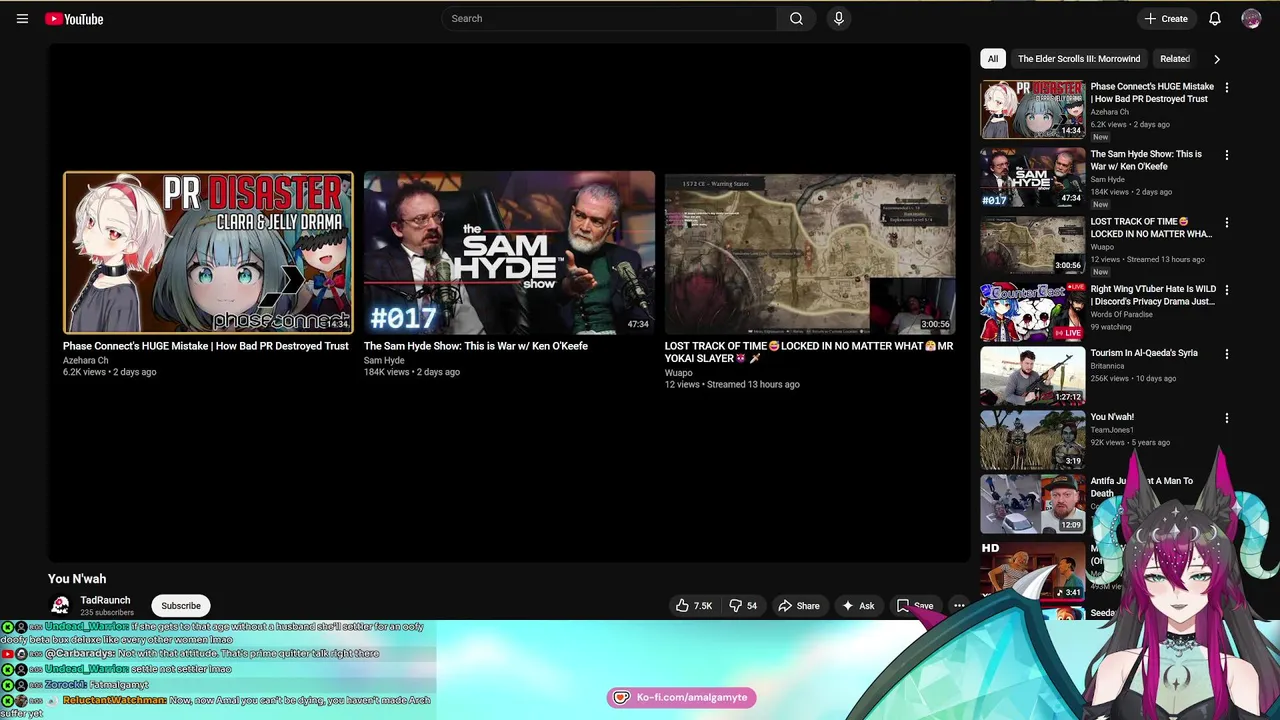
Task: Save the video to a playlist
Action: point(915,605)
